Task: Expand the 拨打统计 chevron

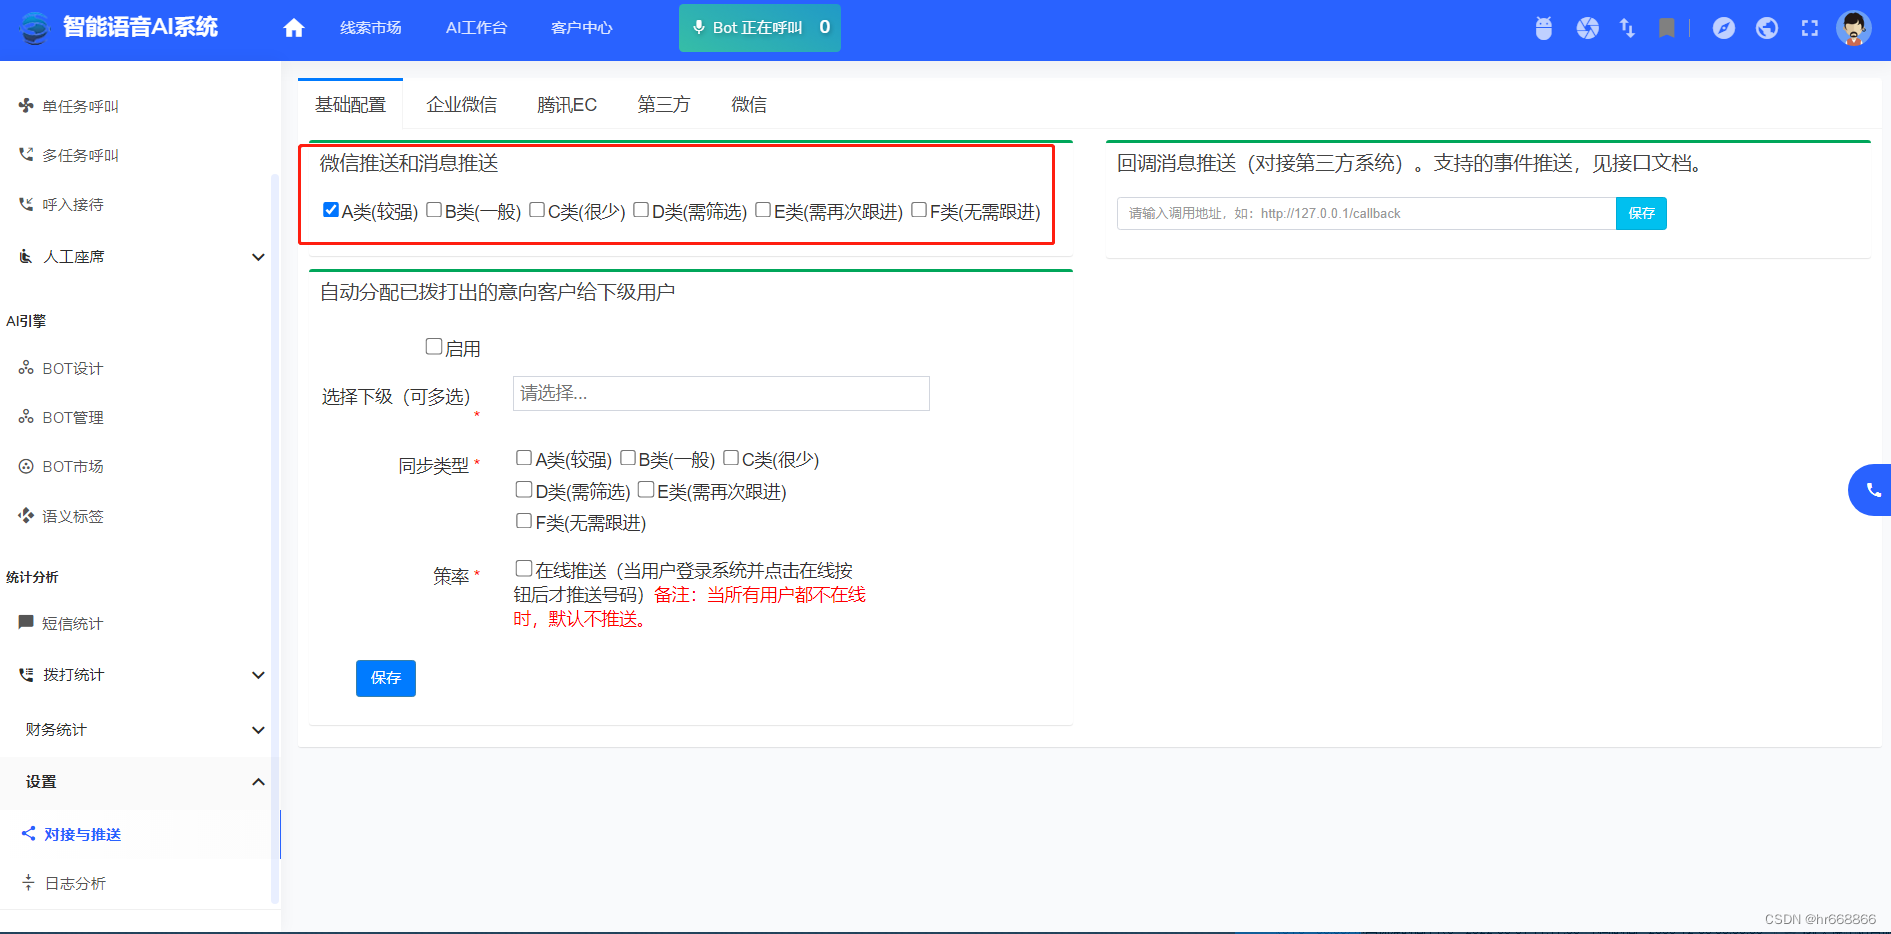Action: click(x=258, y=675)
